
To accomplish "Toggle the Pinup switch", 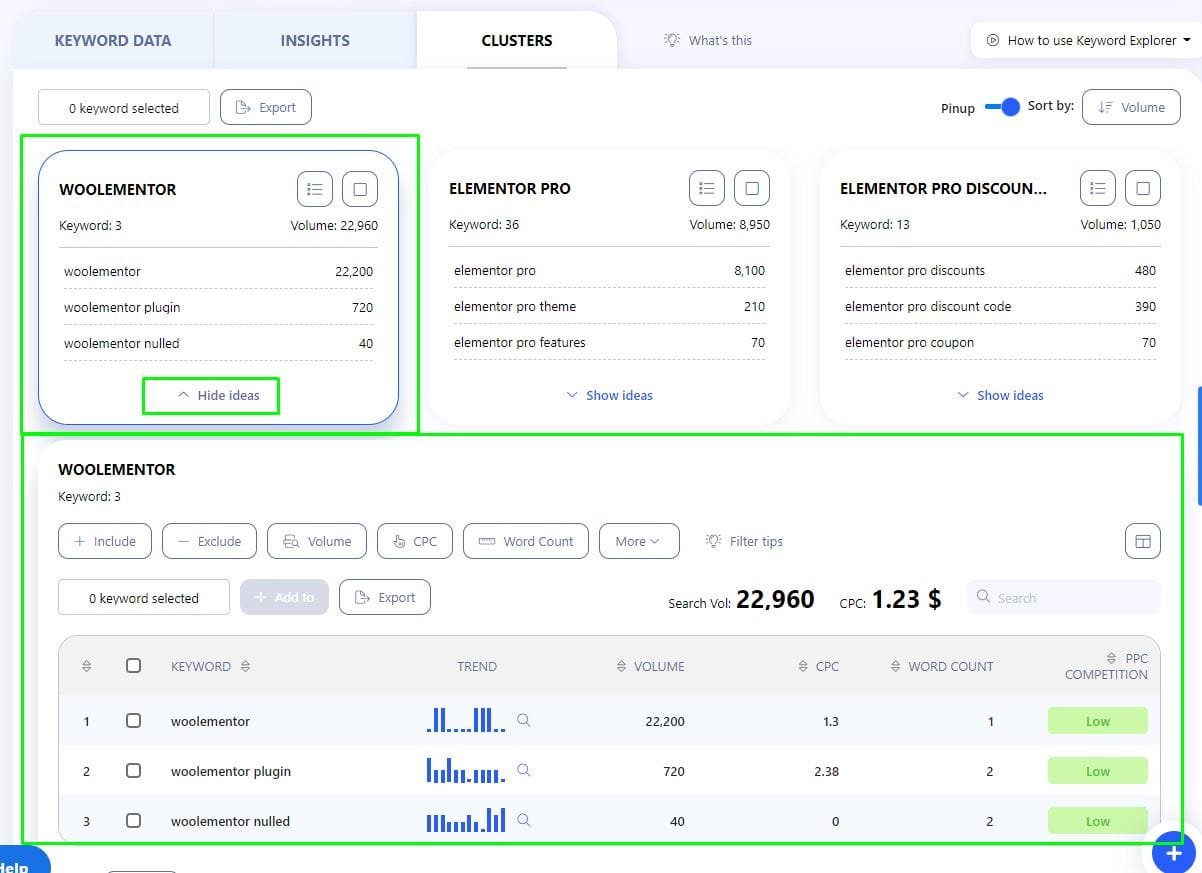I will [1001, 107].
